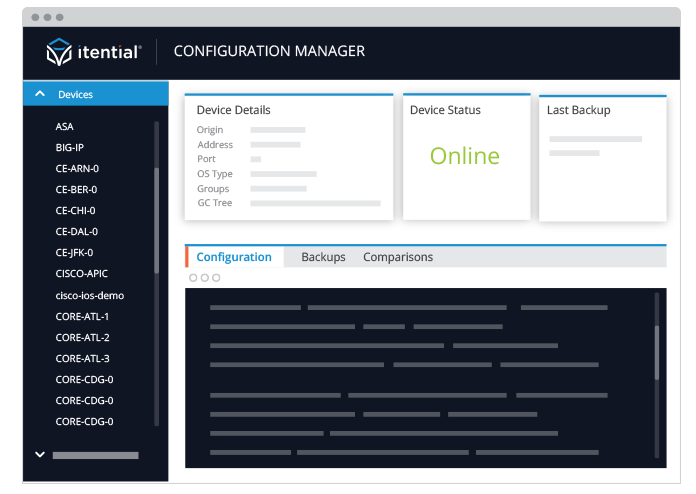Click the device list scrollbar thumb
This screenshot has width=696, height=494.
(x=156, y=221)
